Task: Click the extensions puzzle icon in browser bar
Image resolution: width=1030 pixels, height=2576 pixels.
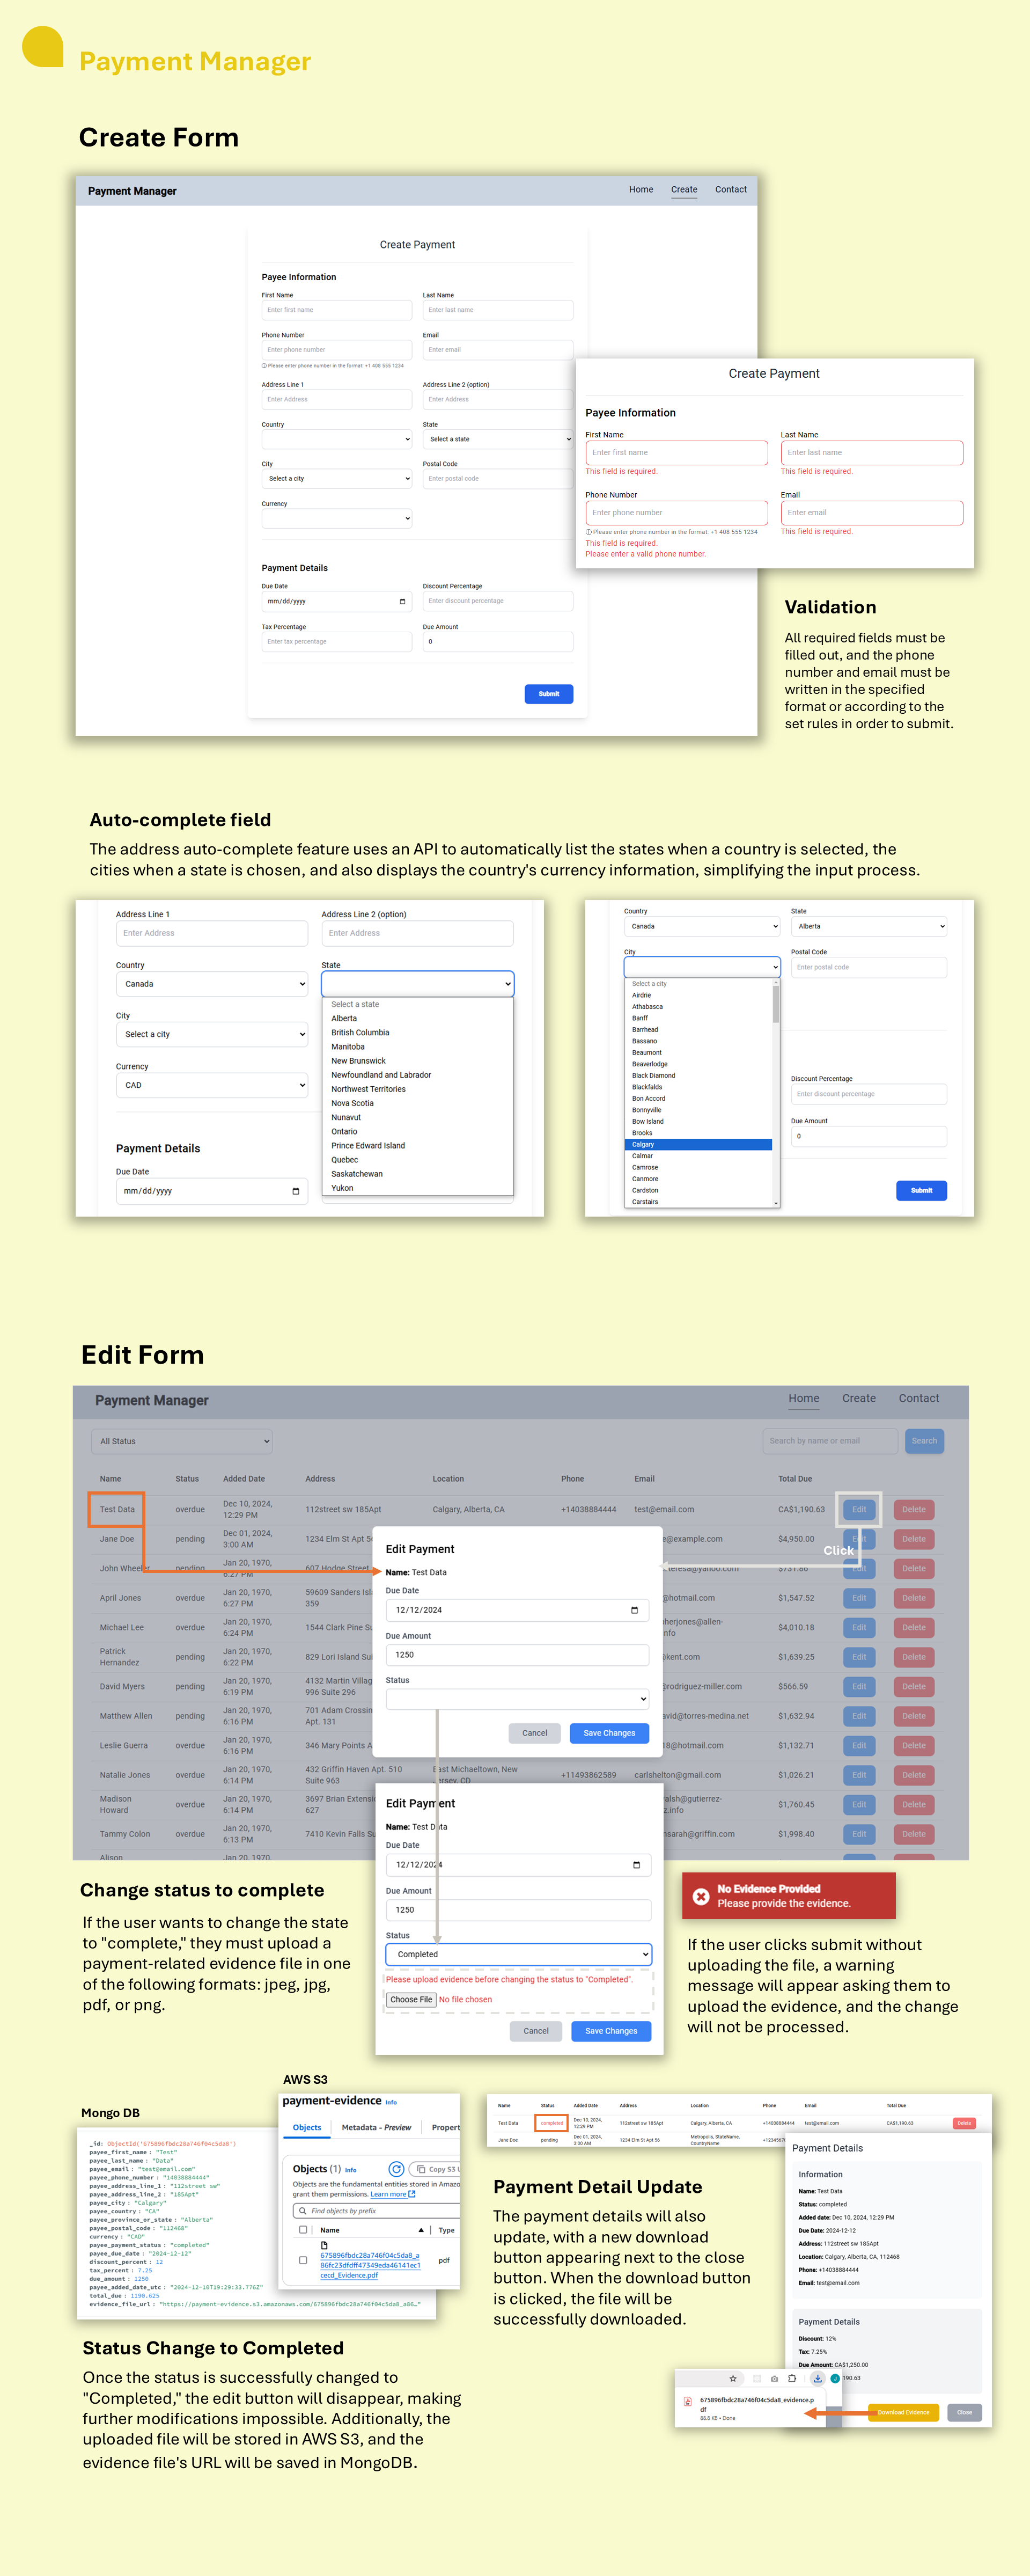Action: [x=792, y=2379]
